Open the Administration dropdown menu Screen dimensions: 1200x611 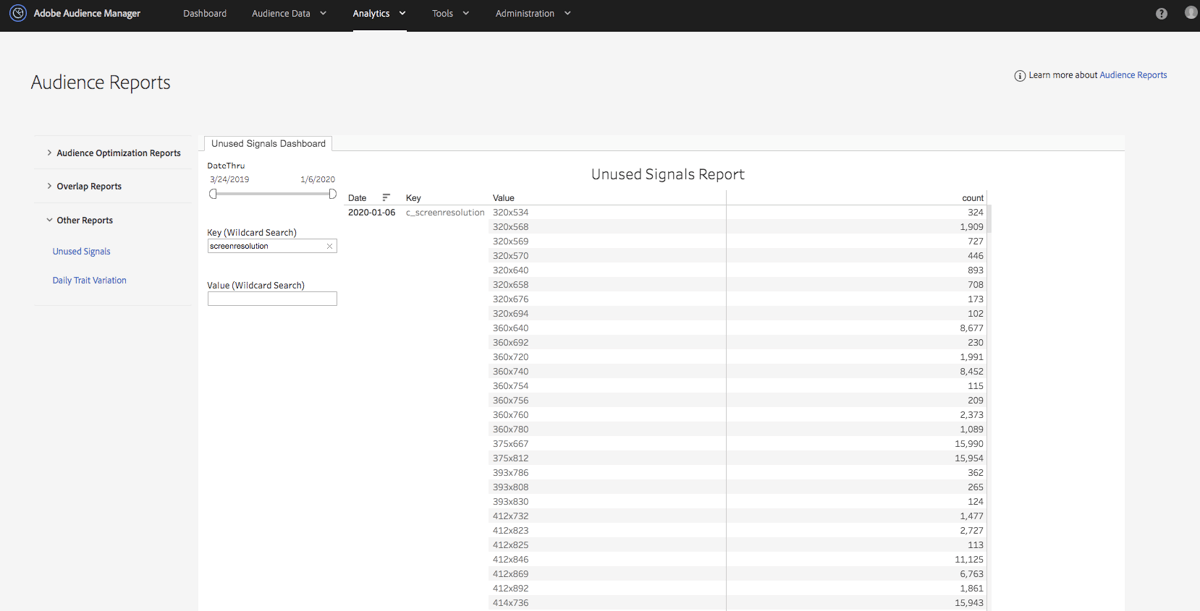(x=532, y=14)
